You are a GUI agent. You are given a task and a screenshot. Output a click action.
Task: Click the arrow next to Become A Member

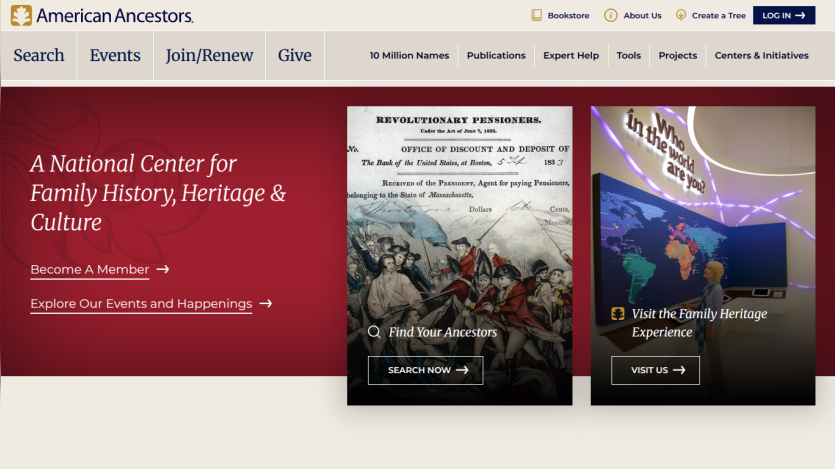pyautogui.click(x=163, y=269)
